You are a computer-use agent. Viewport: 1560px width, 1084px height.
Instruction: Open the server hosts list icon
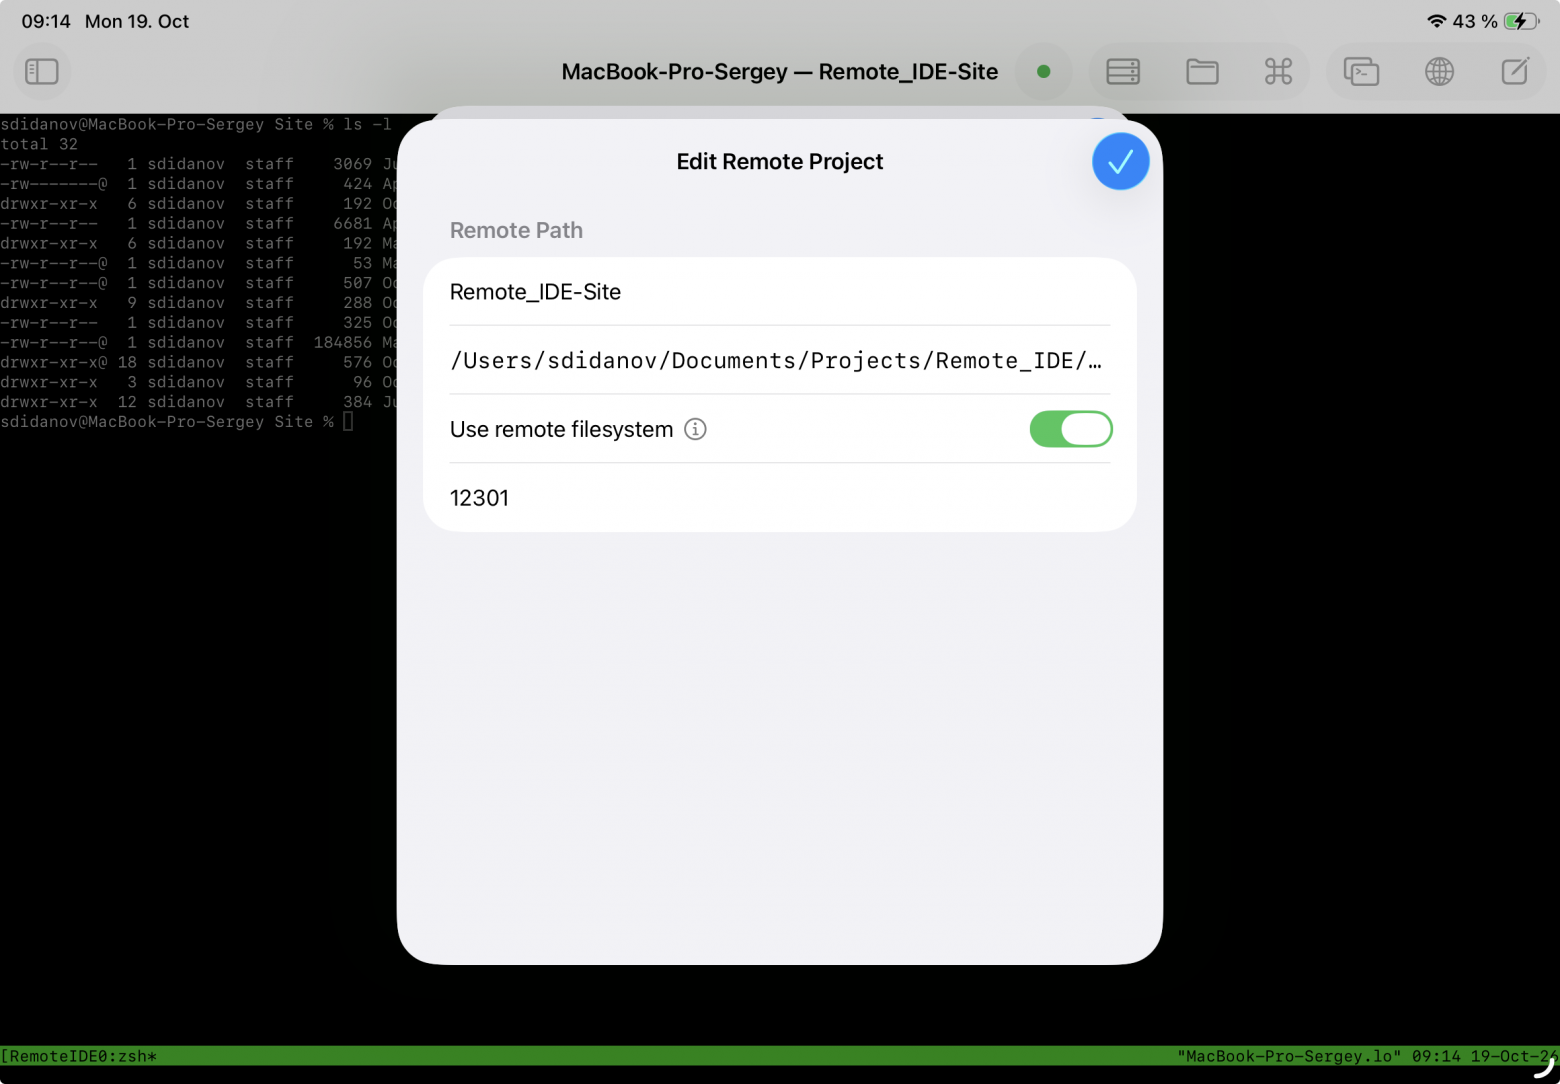(x=1123, y=72)
